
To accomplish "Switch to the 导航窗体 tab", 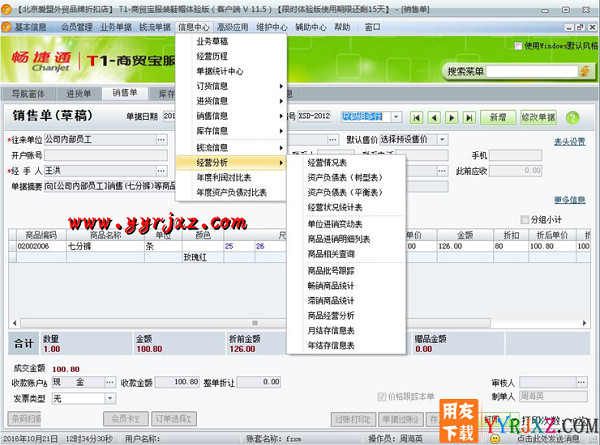I will (28, 94).
